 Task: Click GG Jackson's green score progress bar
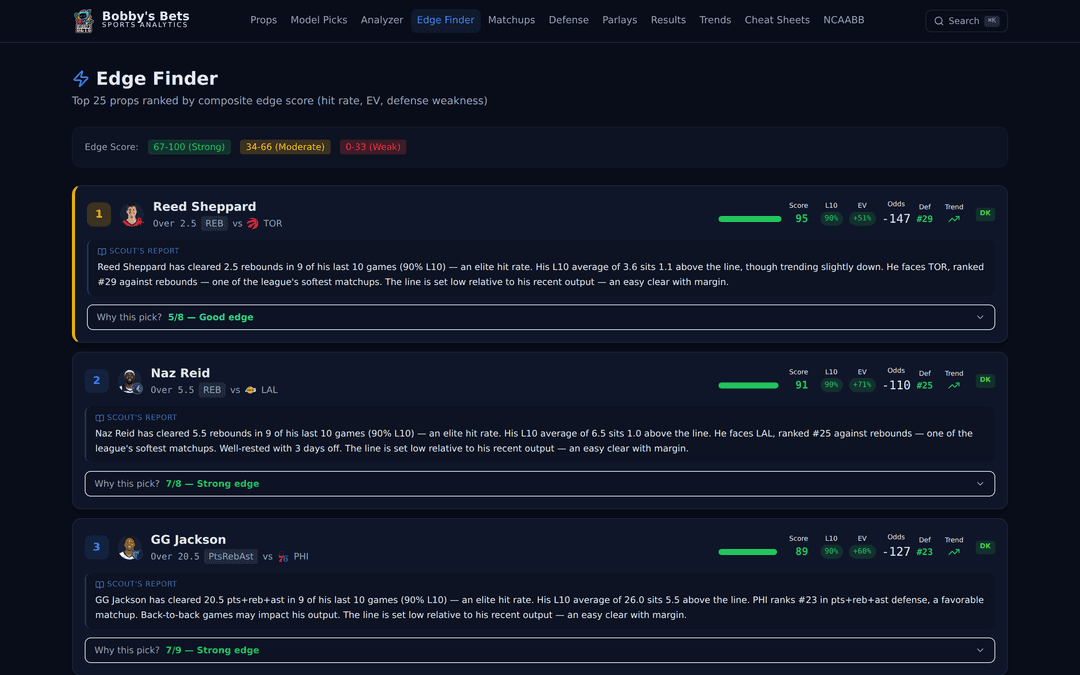pyautogui.click(x=748, y=552)
